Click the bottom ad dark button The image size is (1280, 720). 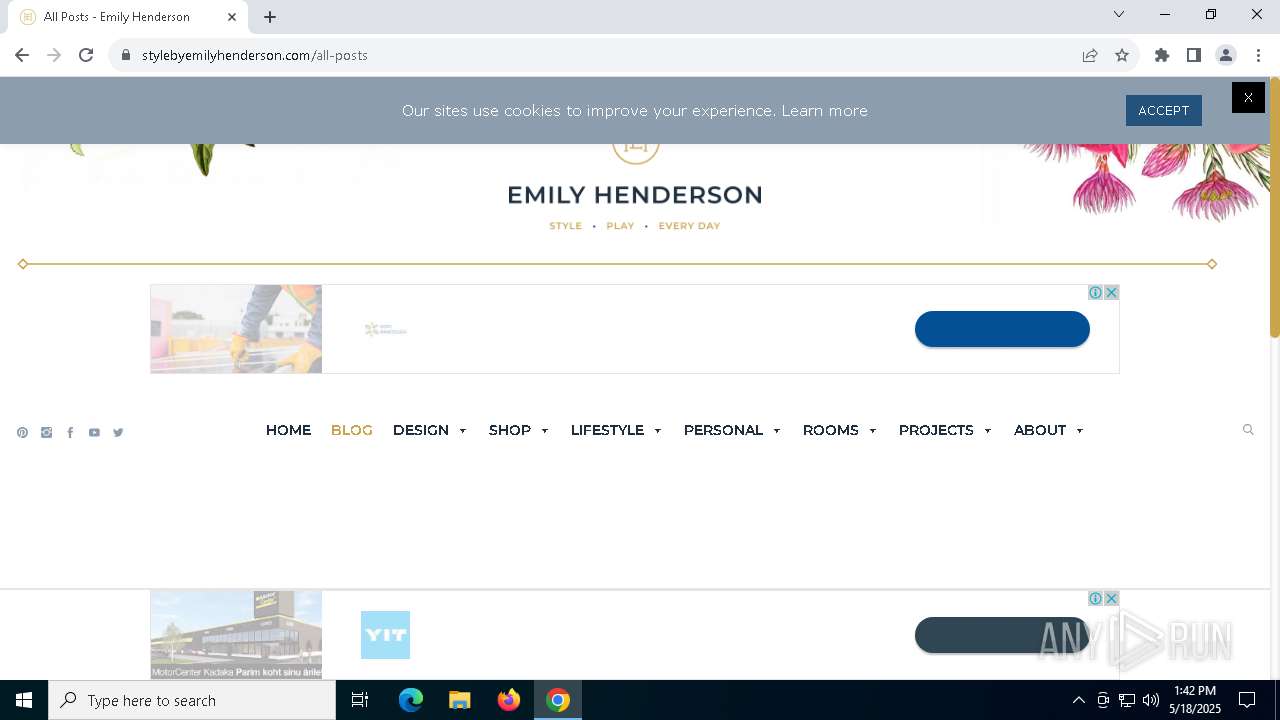(1002, 635)
